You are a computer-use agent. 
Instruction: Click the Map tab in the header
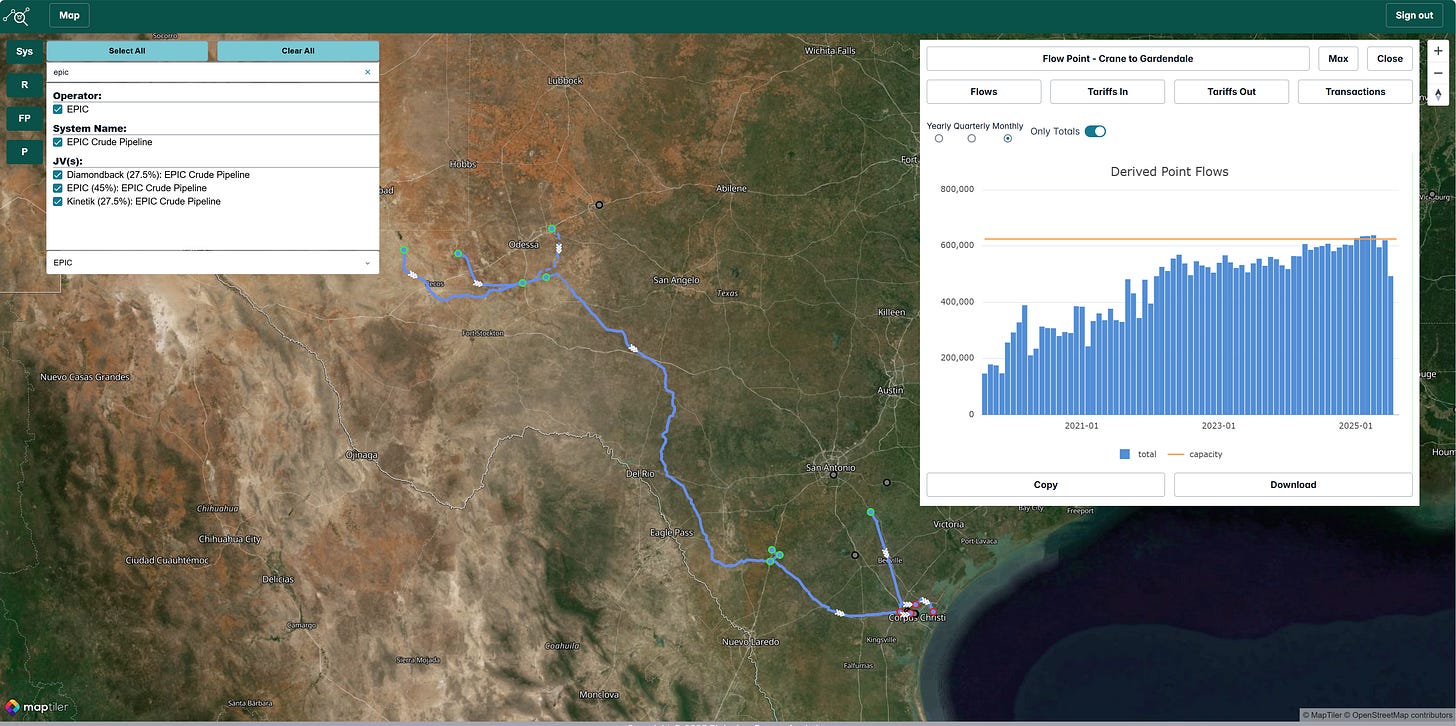pos(69,15)
